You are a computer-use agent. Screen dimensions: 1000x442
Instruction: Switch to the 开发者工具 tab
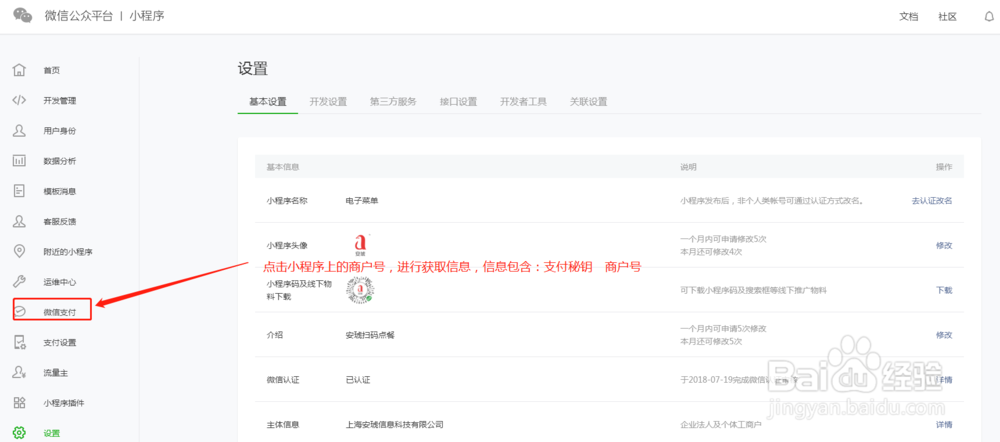coord(524,101)
